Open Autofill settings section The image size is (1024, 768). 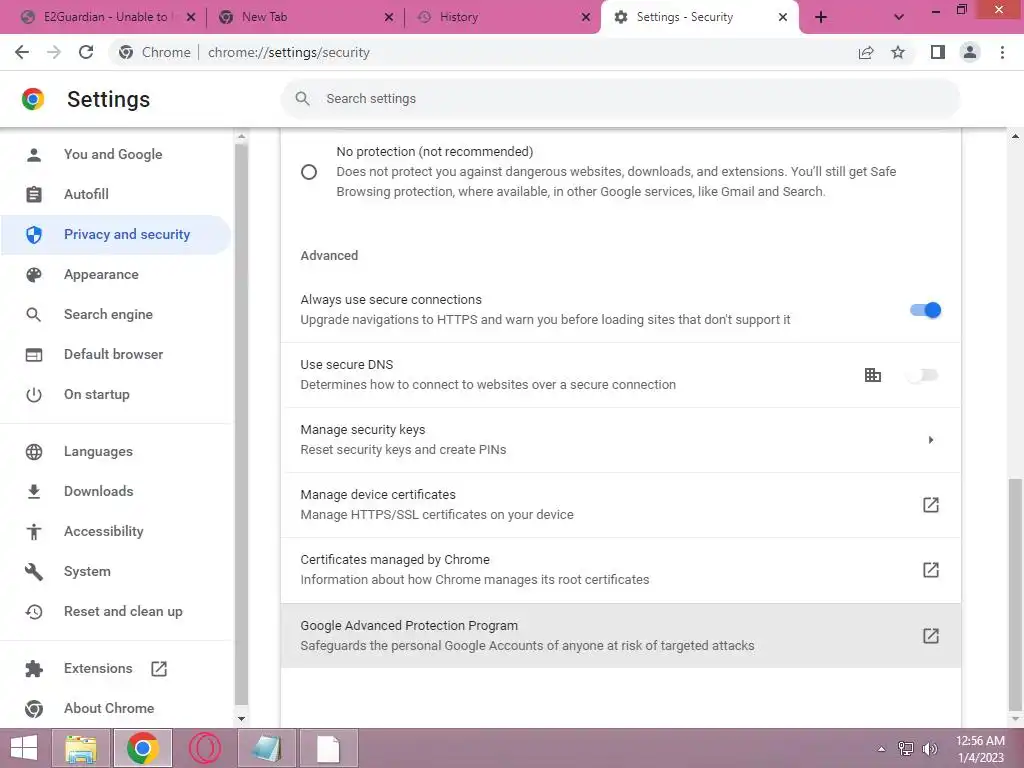[x=116, y=195]
